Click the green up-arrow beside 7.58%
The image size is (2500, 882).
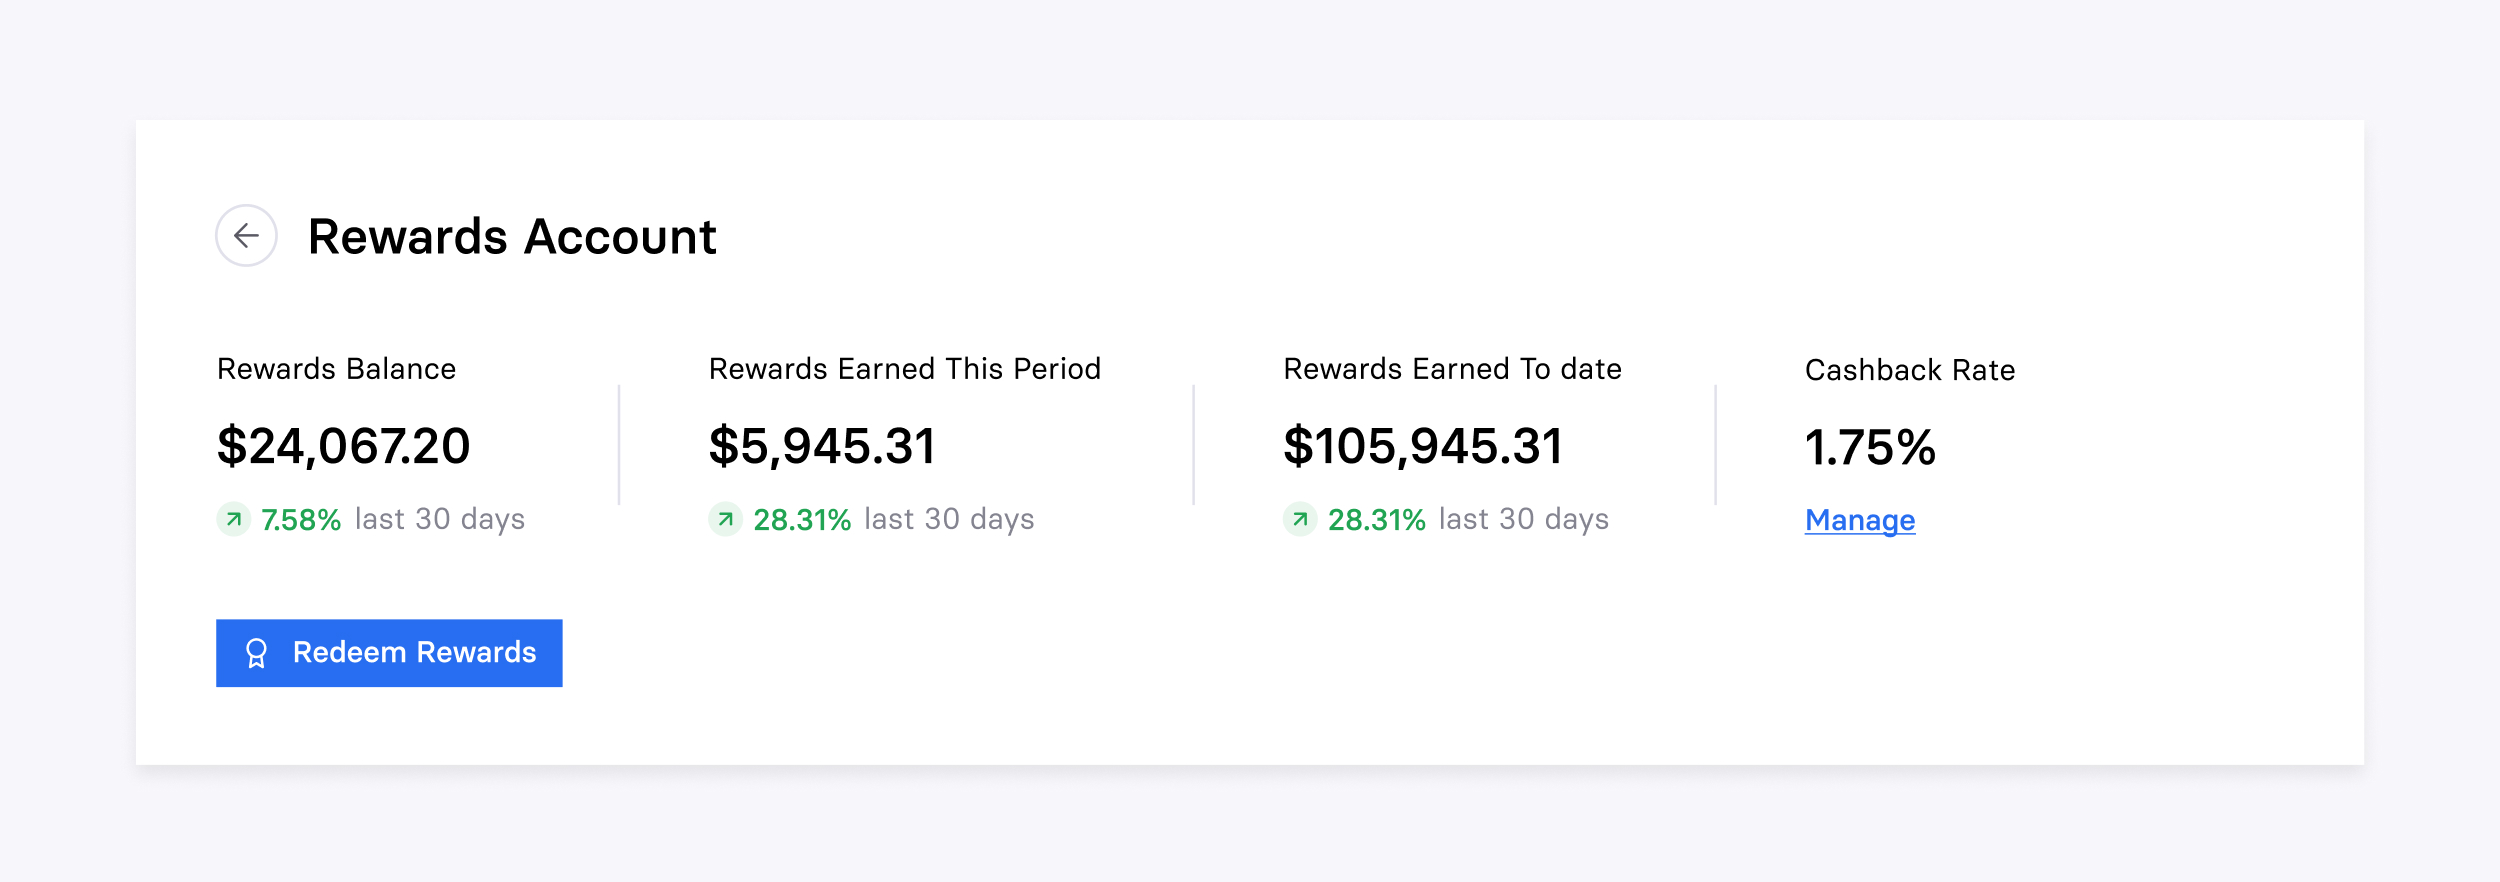233,519
